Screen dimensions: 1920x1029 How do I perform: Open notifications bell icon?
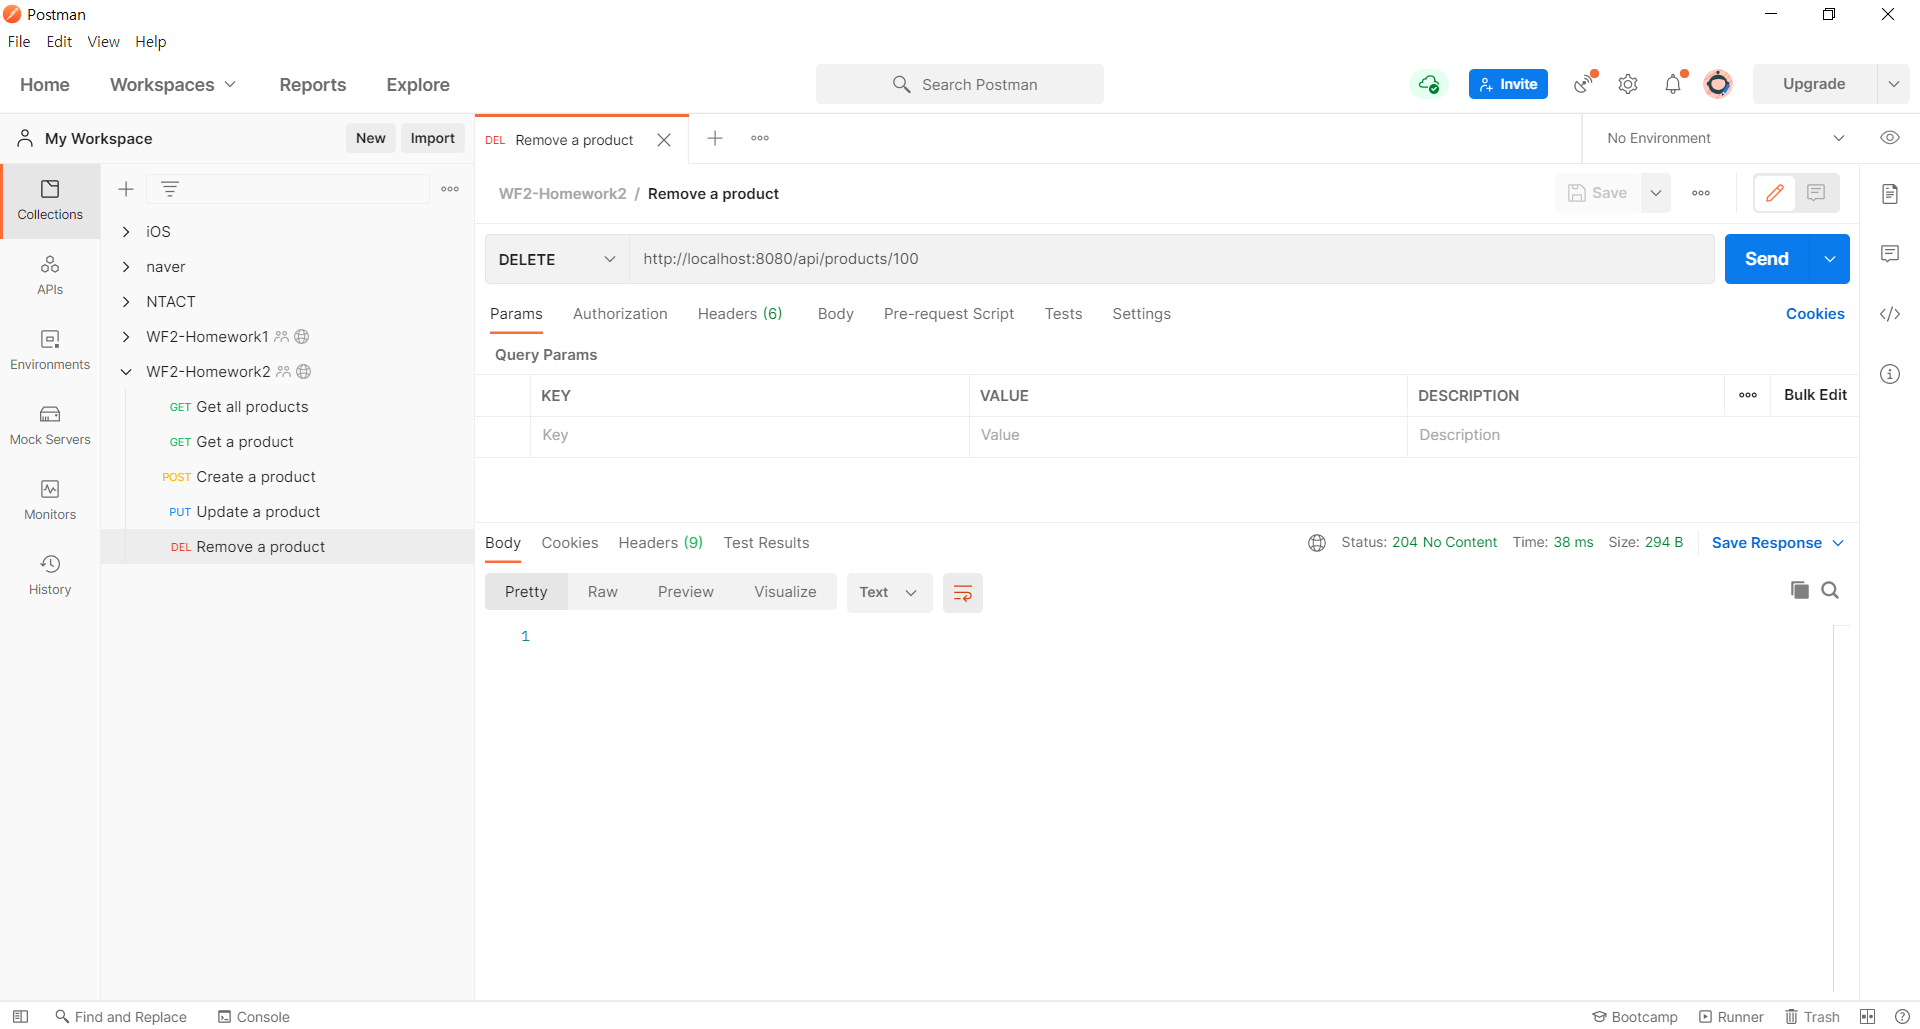(x=1674, y=84)
